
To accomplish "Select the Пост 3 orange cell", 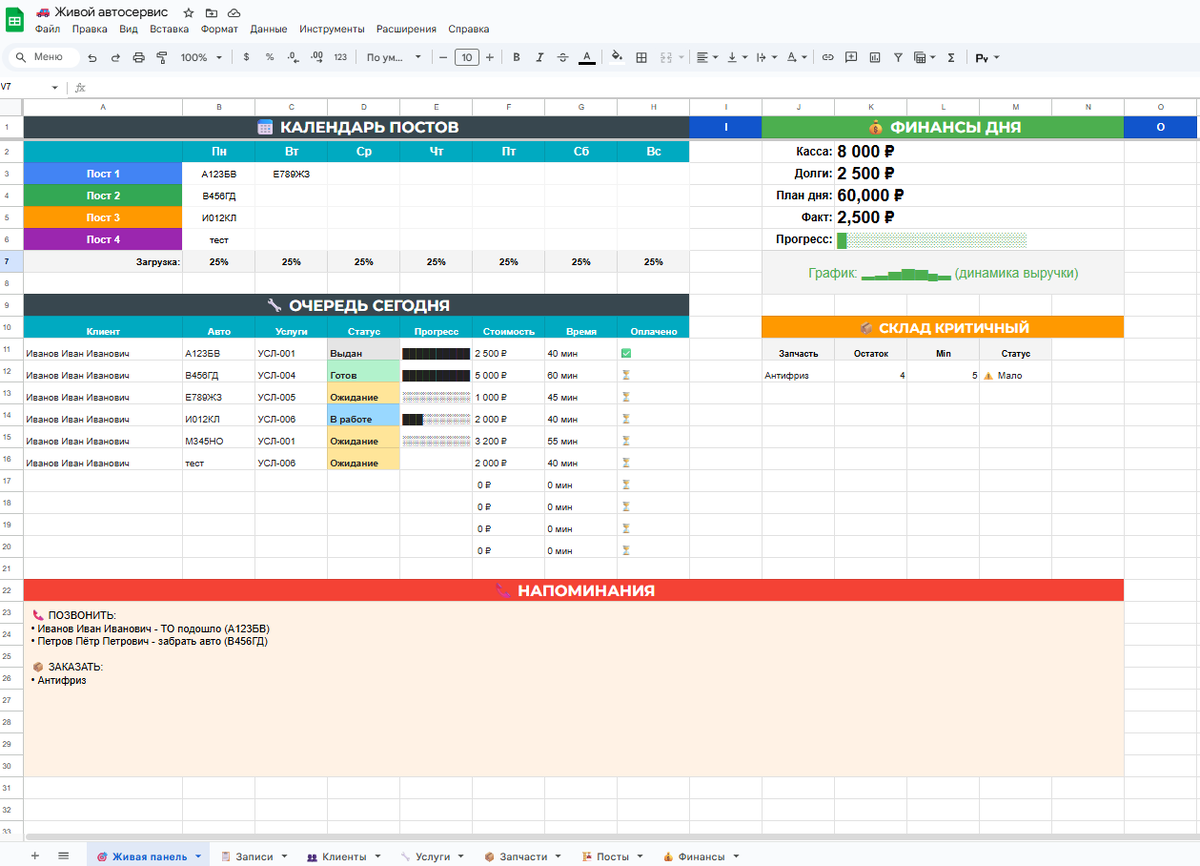I will [103, 217].
